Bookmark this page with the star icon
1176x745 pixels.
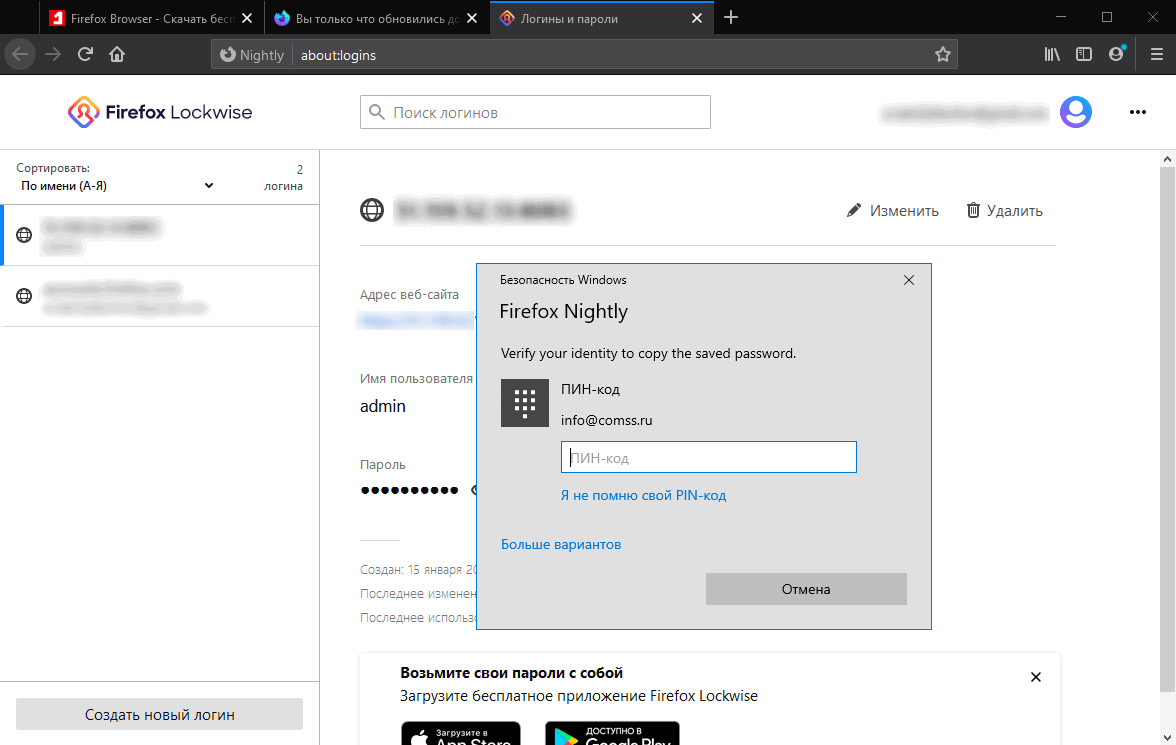[943, 55]
